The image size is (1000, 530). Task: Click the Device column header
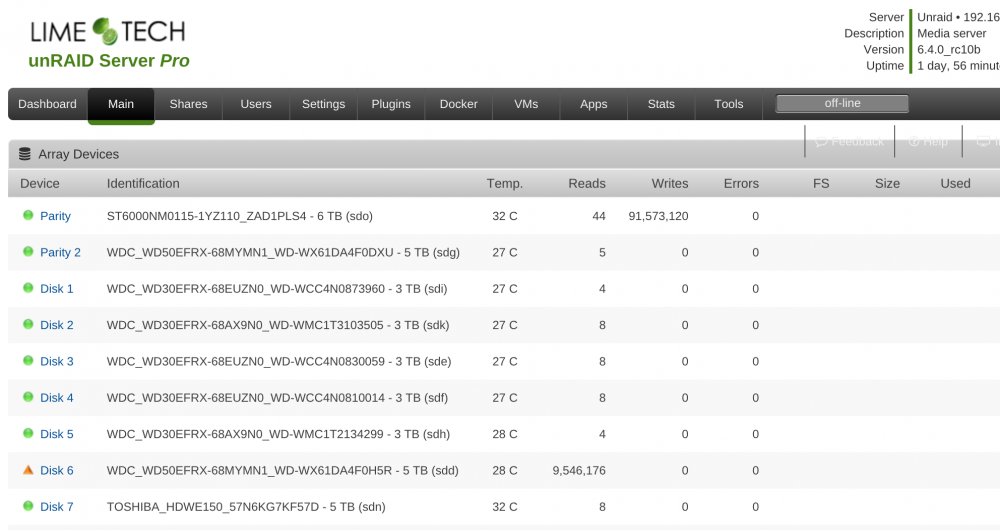pyautogui.click(x=40, y=184)
